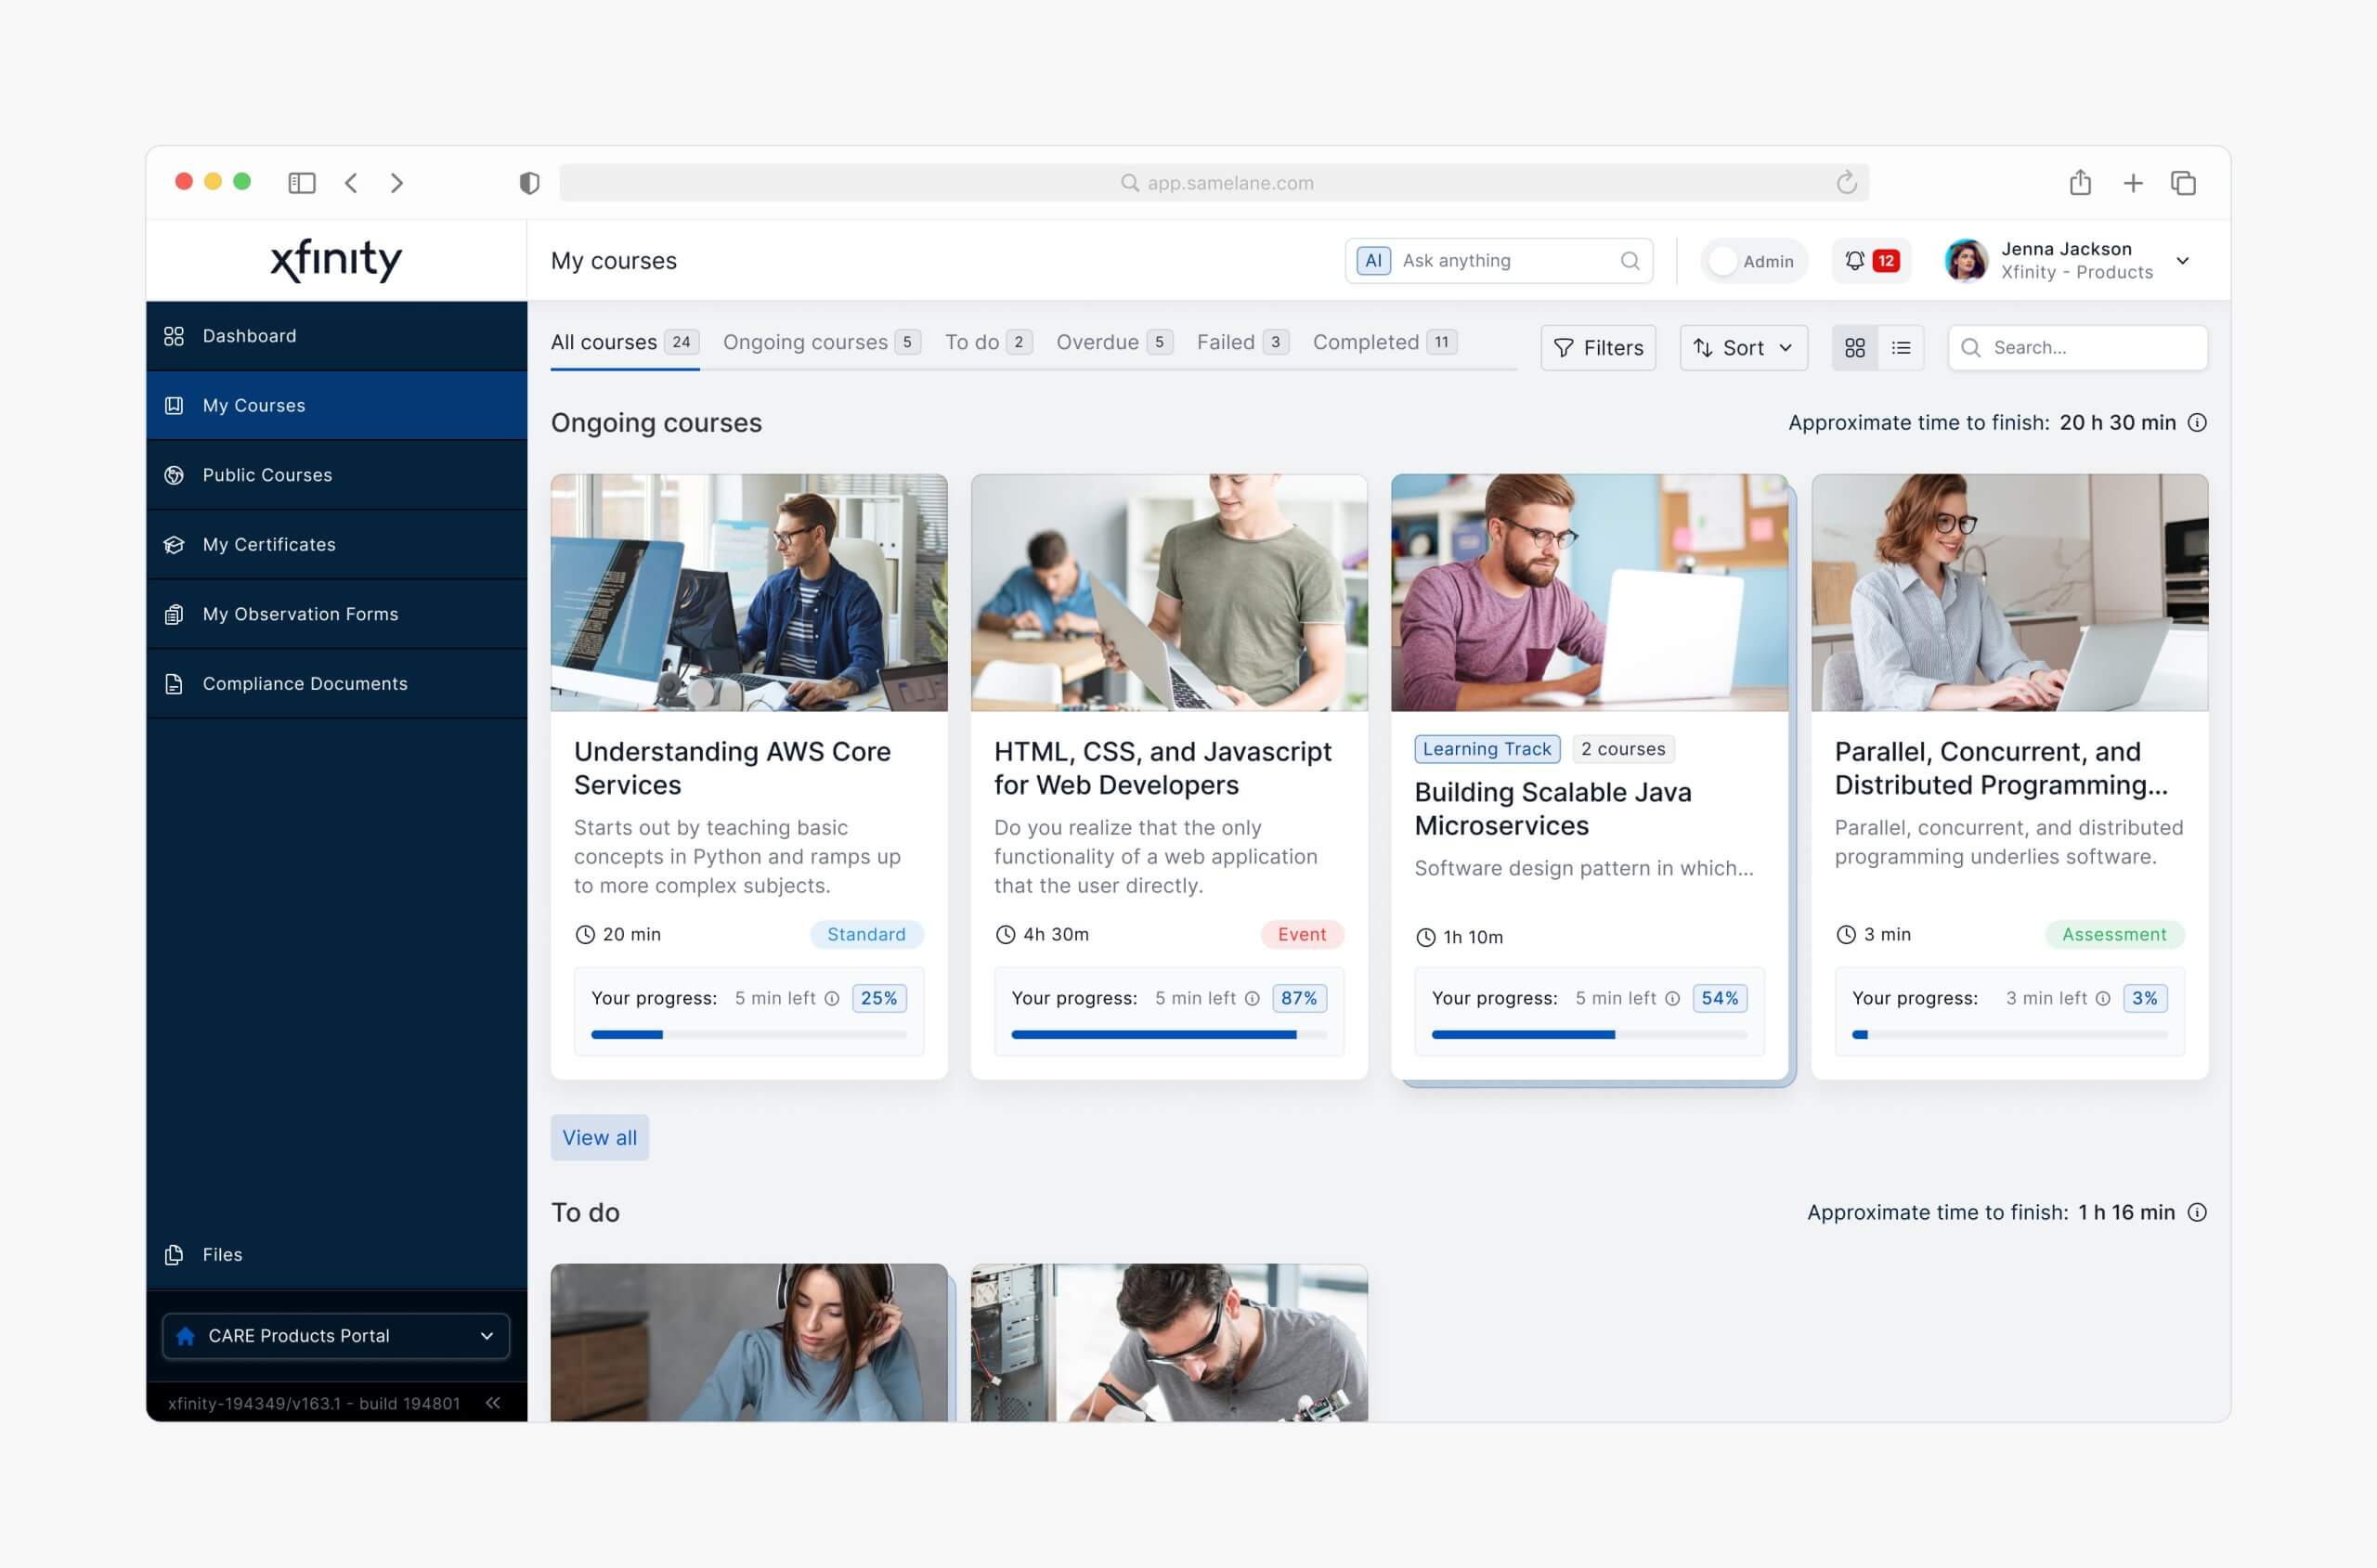Switch to grid view
The height and width of the screenshot is (1568, 2377).
tap(1855, 348)
